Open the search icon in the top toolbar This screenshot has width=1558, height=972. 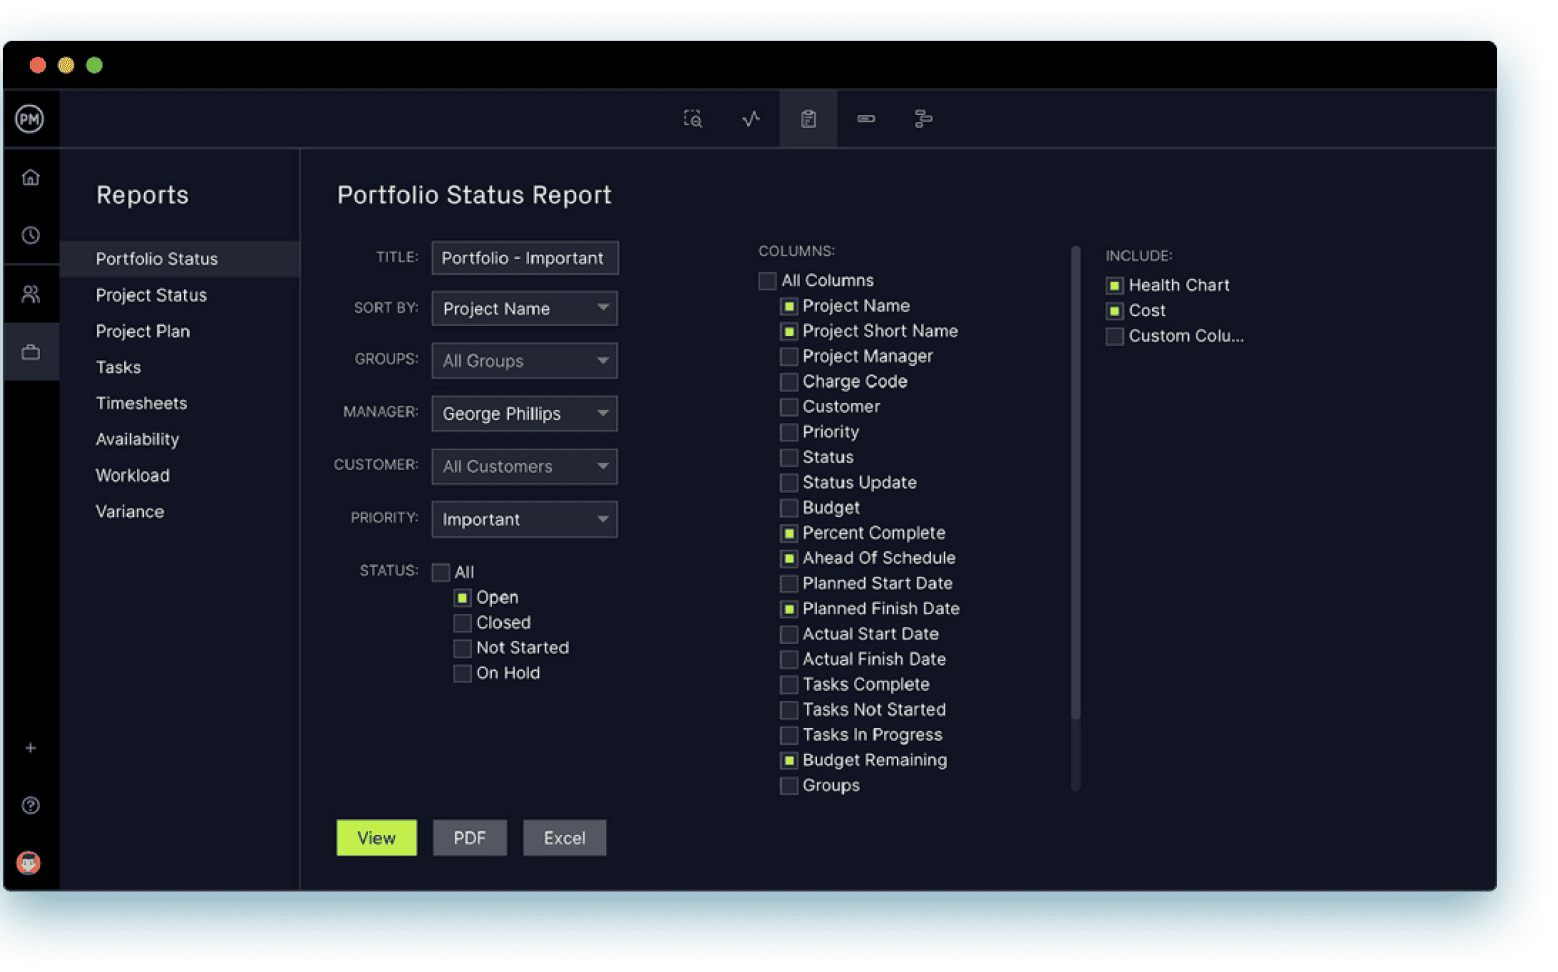tap(692, 118)
